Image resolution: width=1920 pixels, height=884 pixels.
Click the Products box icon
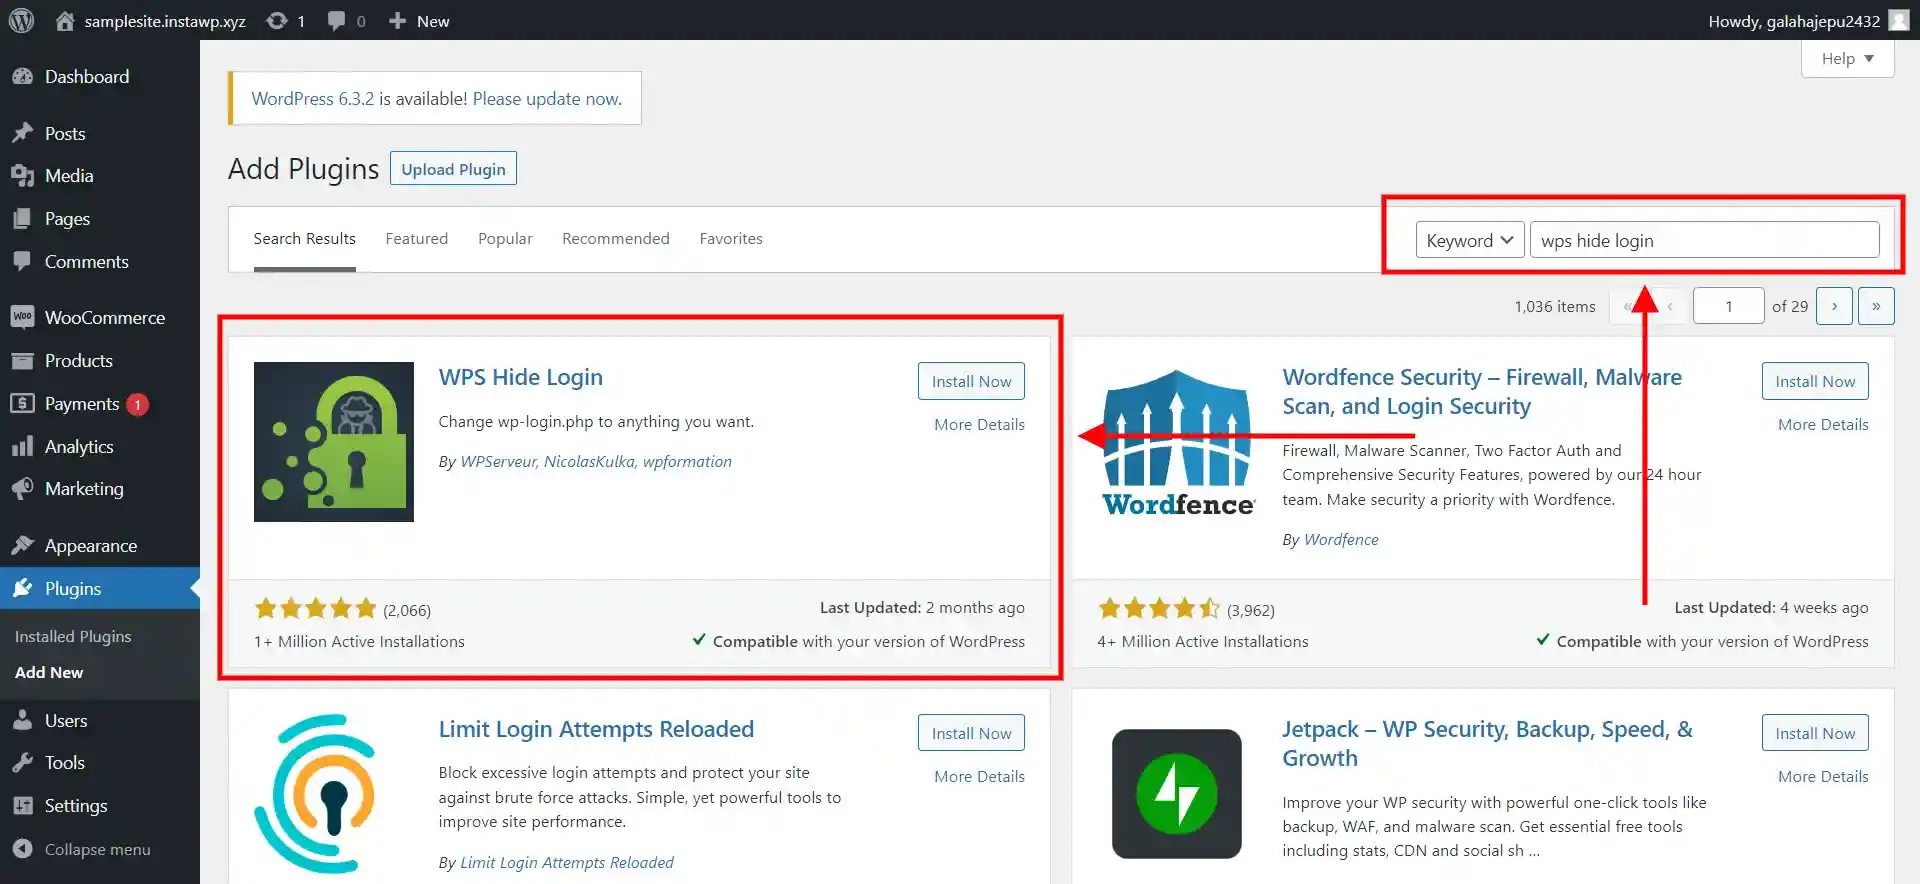click(x=22, y=361)
